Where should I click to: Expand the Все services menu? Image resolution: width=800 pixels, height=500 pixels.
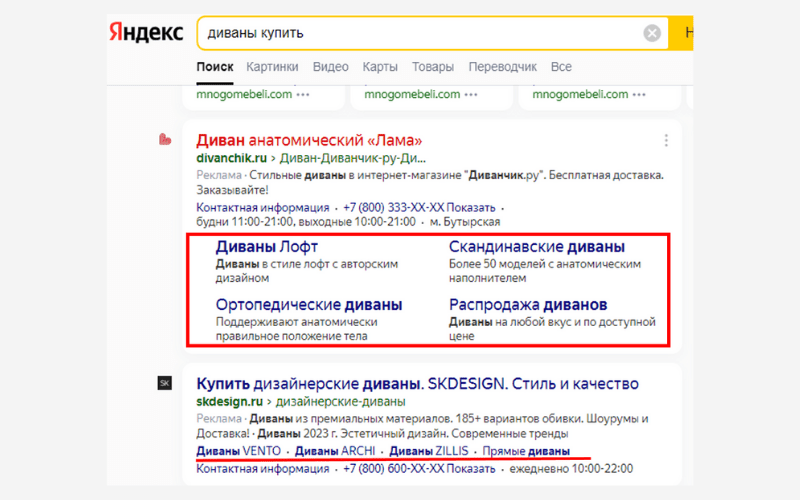(x=561, y=67)
